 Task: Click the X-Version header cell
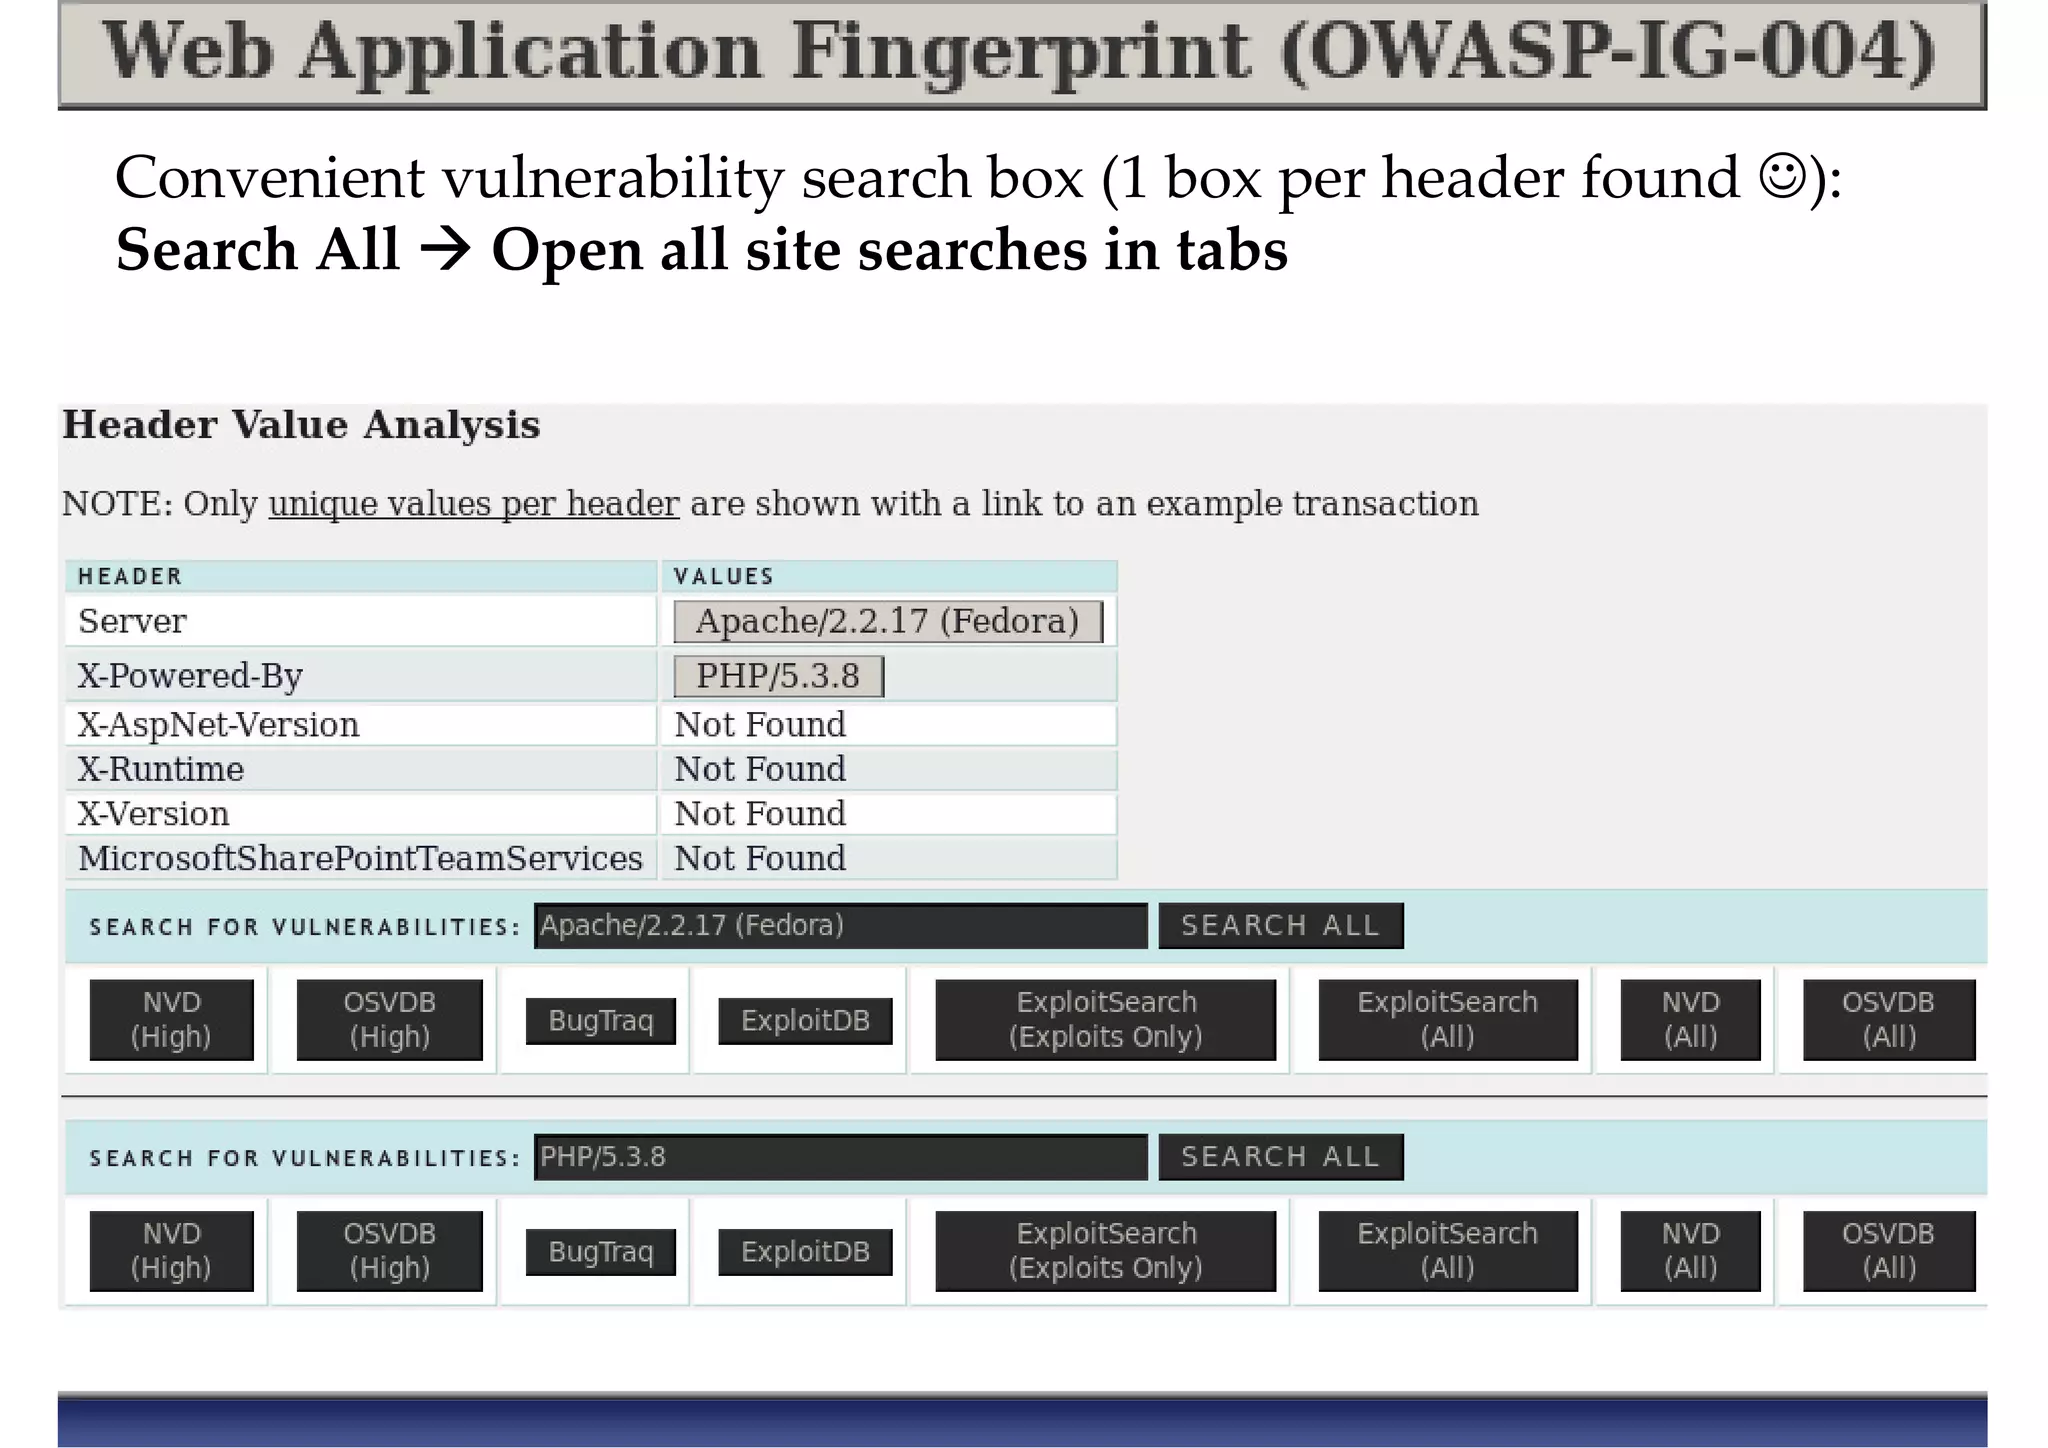click(361, 814)
